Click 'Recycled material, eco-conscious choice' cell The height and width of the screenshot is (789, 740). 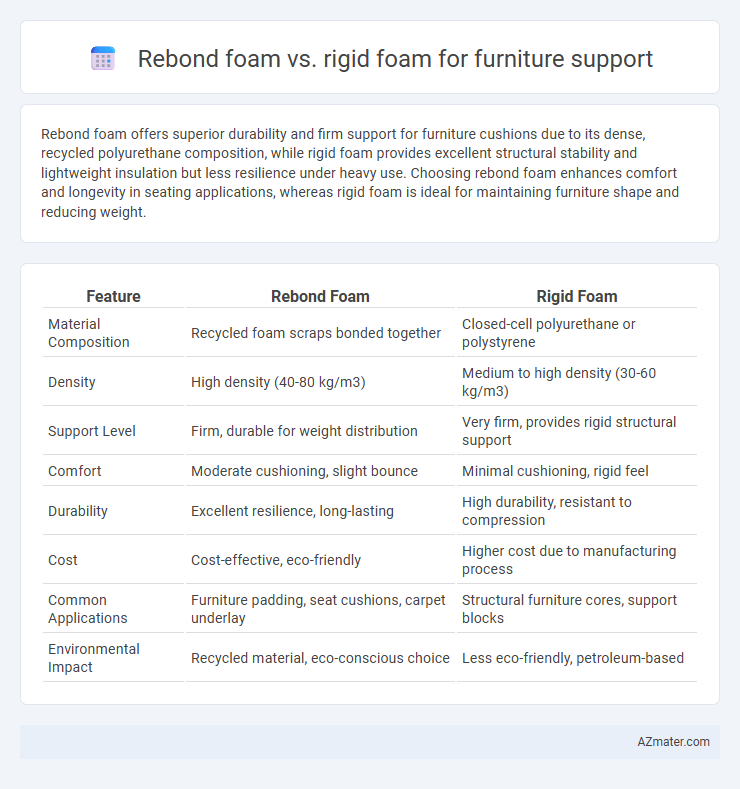pyautogui.click(x=320, y=658)
